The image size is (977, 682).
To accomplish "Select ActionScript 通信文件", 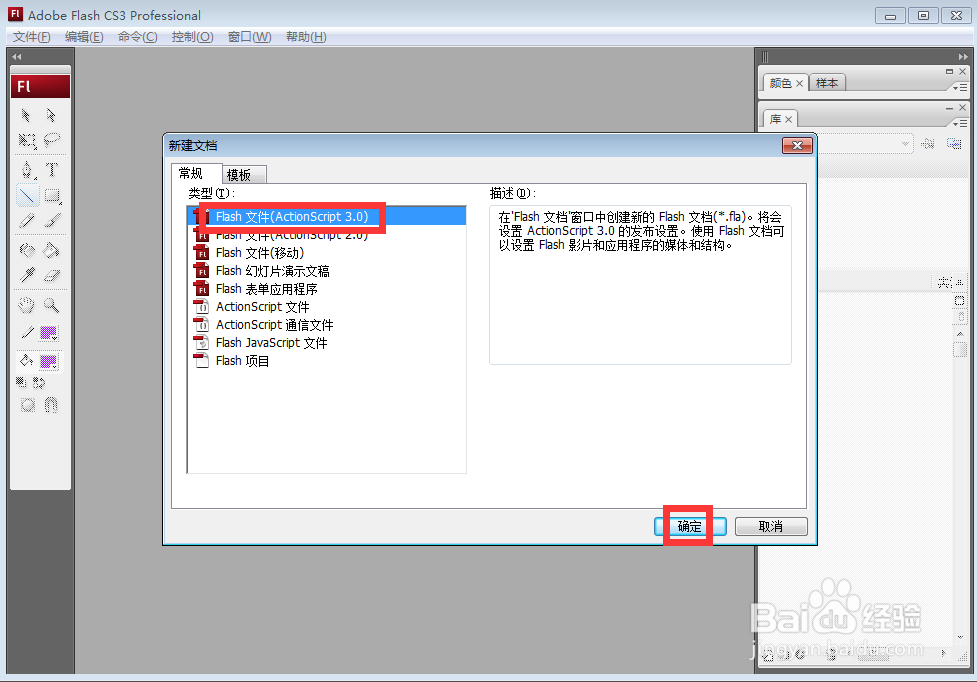I will tap(326, 325).
